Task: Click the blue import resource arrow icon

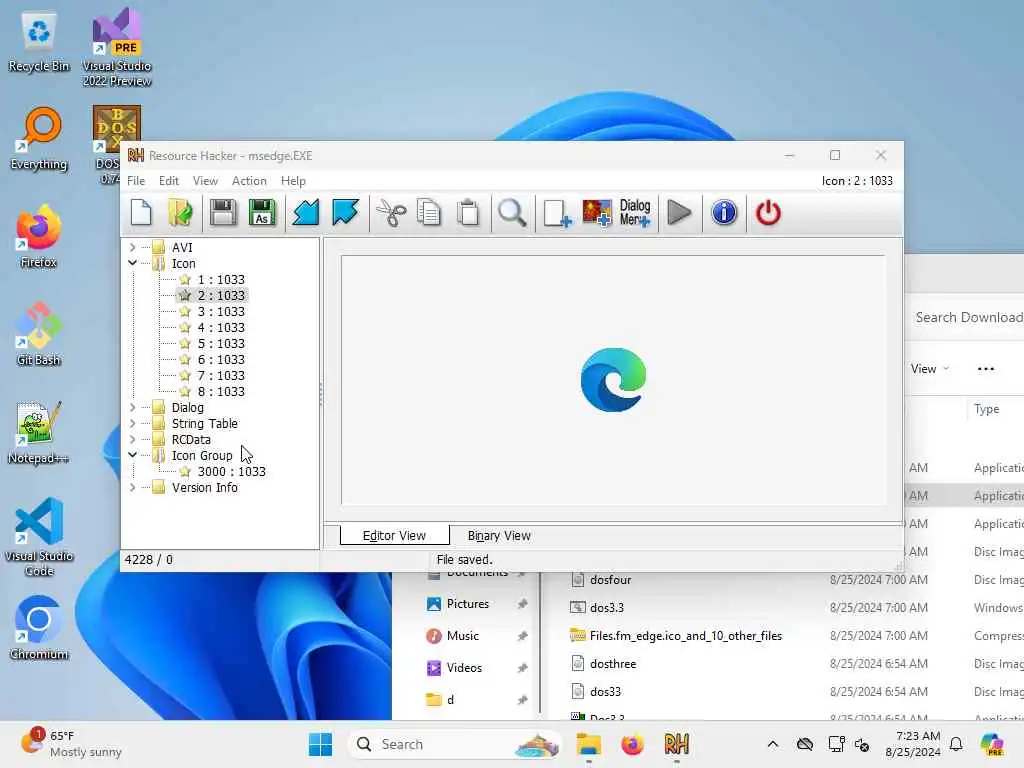Action: click(345, 213)
